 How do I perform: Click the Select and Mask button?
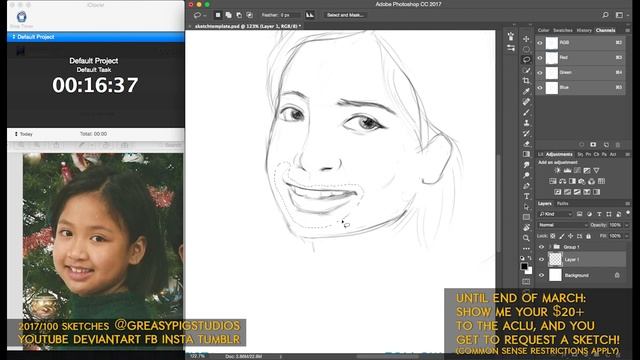coord(345,15)
